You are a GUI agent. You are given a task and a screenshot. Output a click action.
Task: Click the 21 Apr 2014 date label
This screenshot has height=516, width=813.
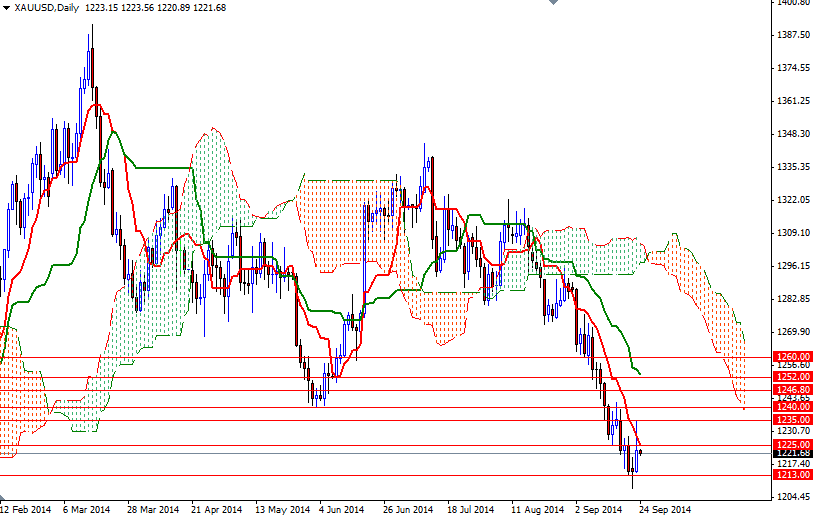click(217, 509)
